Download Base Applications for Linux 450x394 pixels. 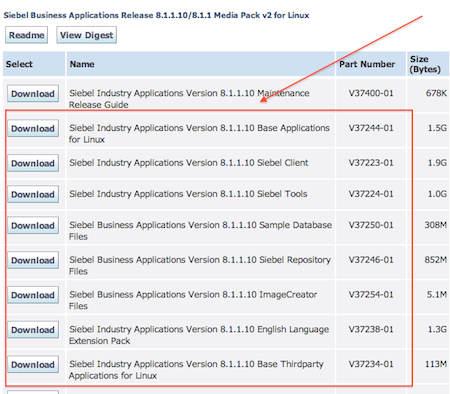coord(33,128)
